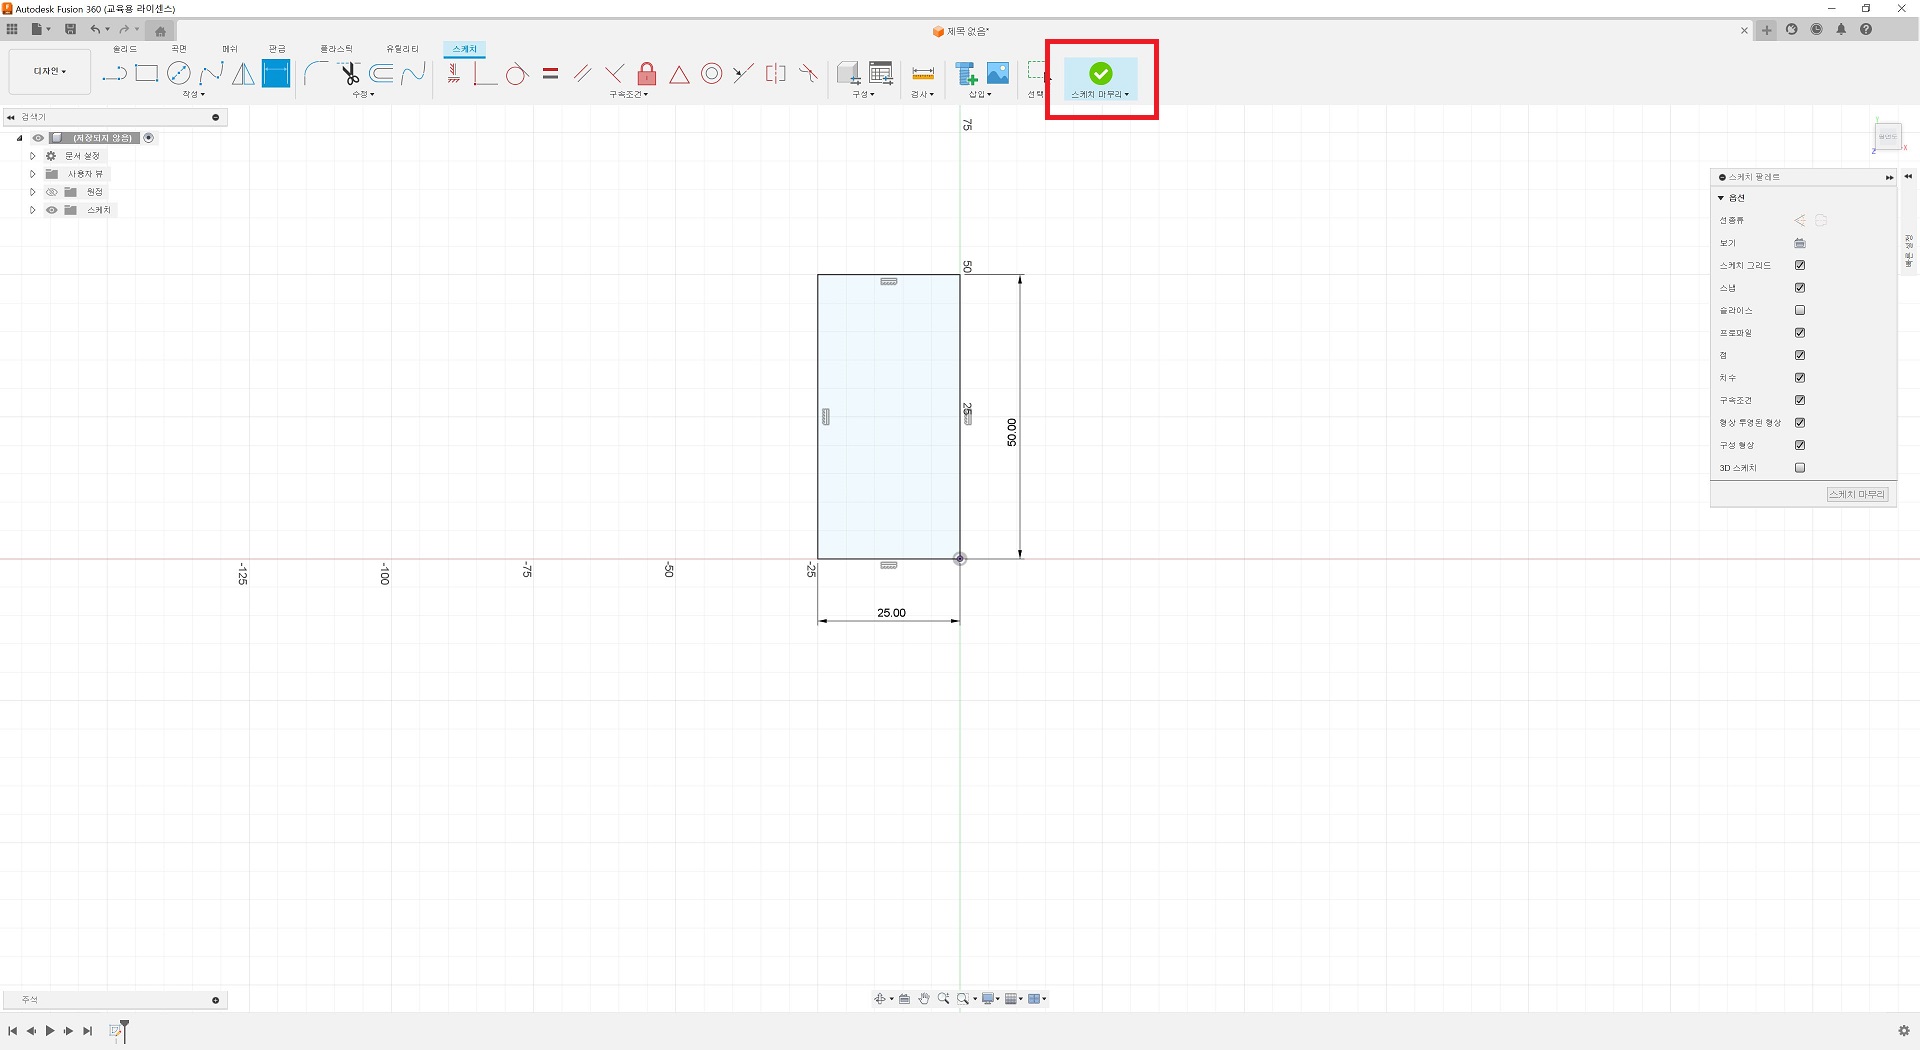Toggle visibility of 원점 folder
The height and width of the screenshot is (1050, 1920).
tap(51, 192)
